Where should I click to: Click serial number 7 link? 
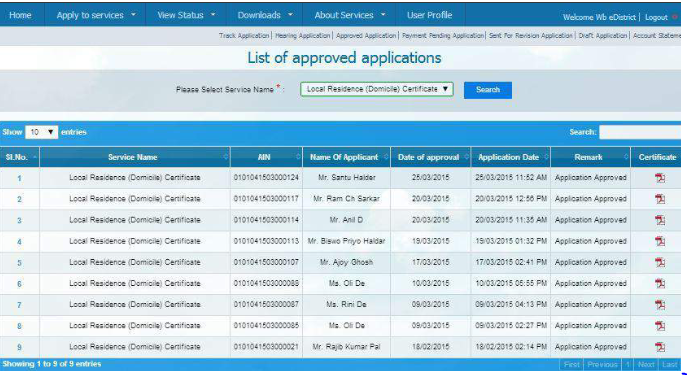coord(19,305)
